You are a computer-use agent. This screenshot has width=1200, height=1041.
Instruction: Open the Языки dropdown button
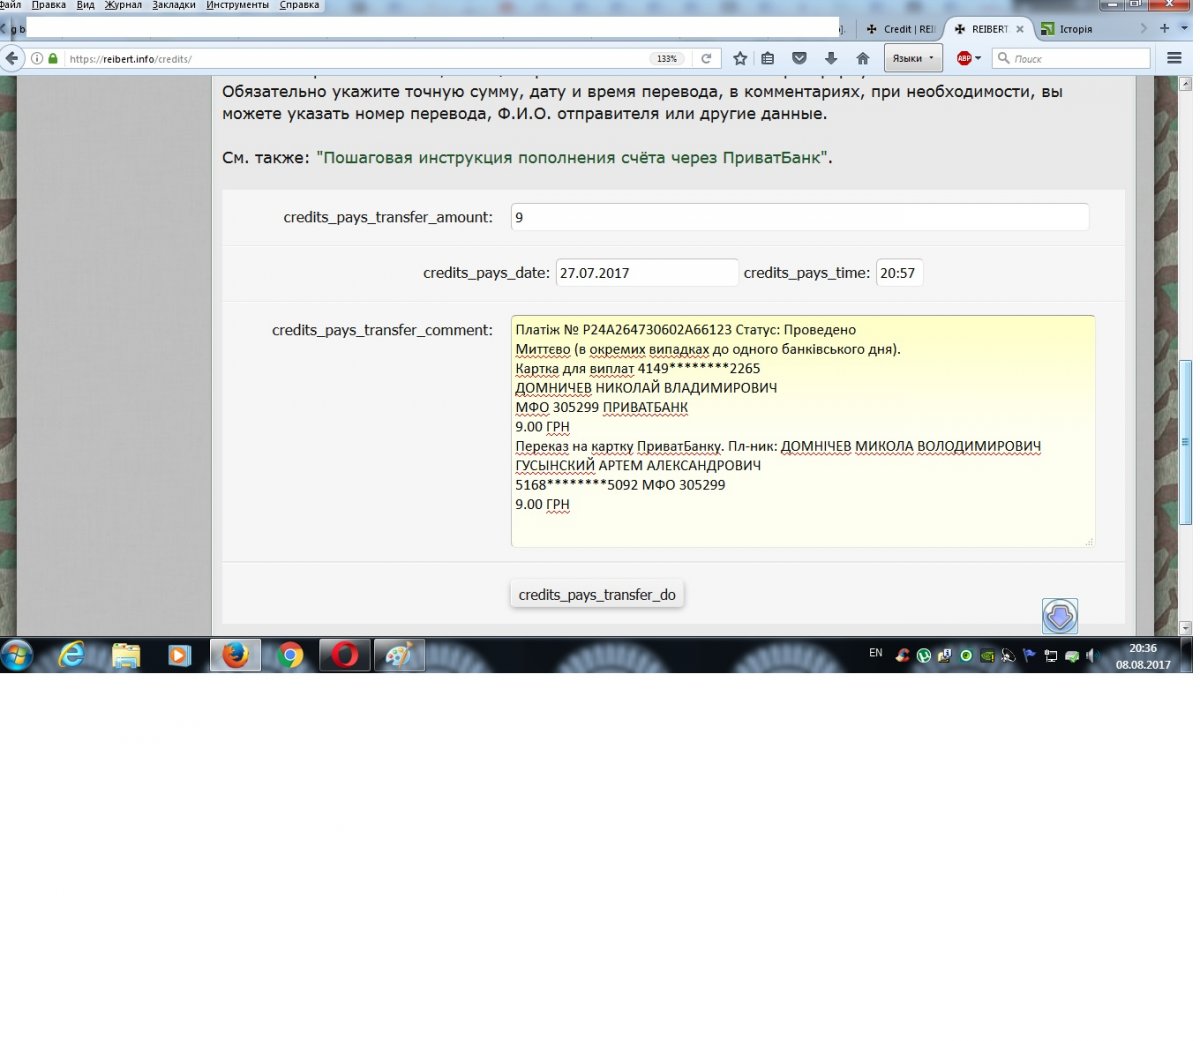(913, 59)
